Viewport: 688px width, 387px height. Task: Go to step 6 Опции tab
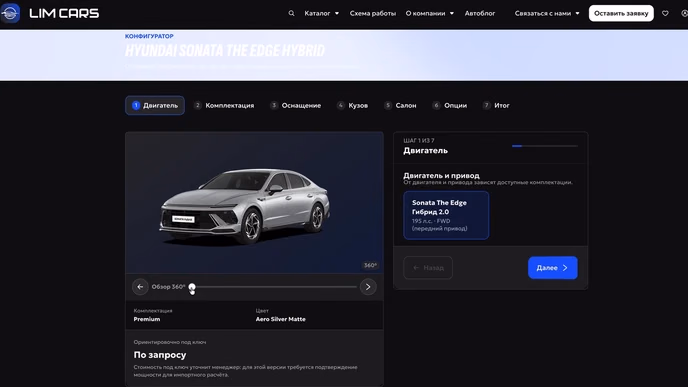click(450, 105)
